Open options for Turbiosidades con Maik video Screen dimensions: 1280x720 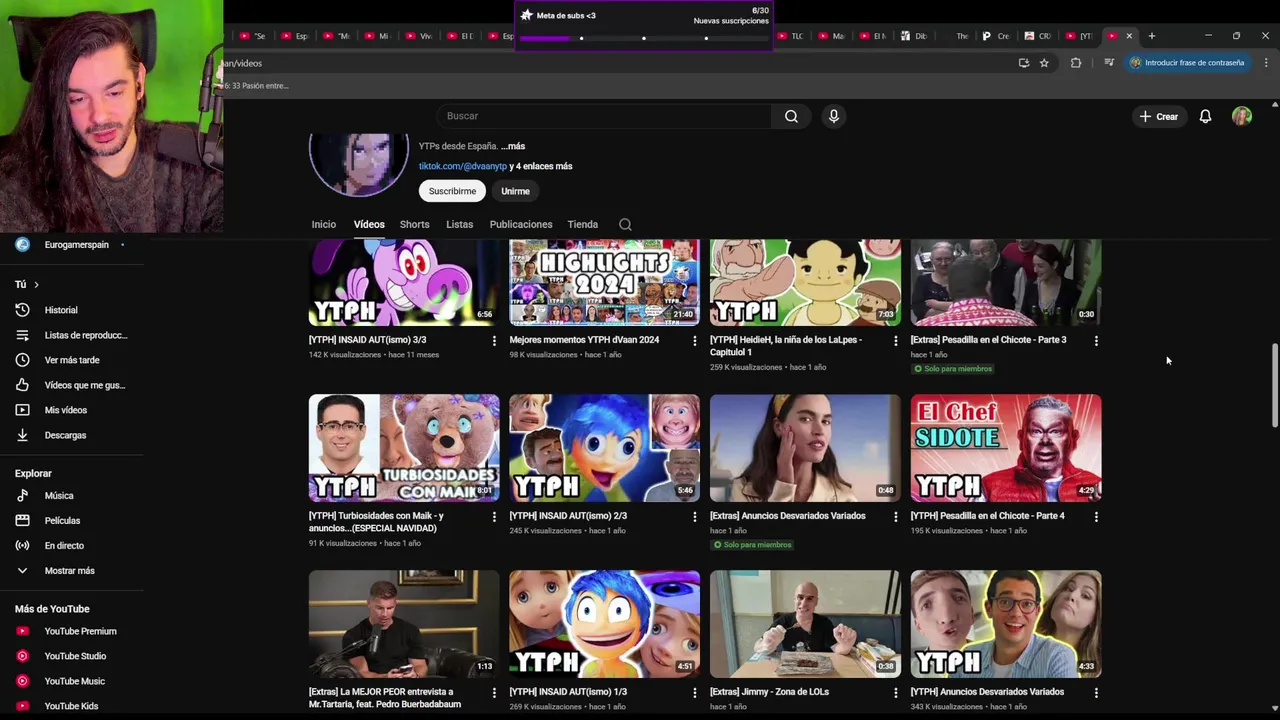tap(493, 517)
